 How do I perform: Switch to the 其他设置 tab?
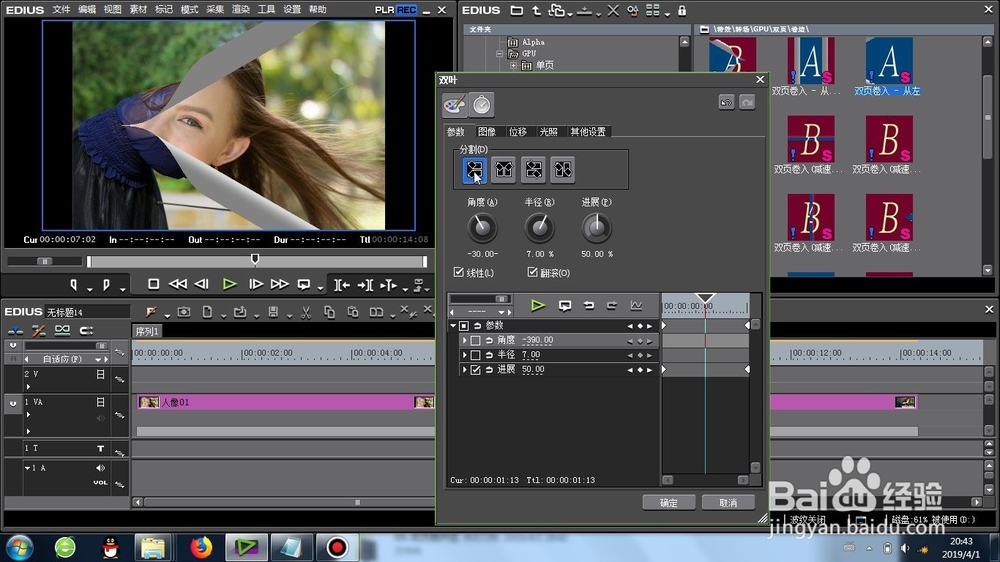tap(588, 131)
